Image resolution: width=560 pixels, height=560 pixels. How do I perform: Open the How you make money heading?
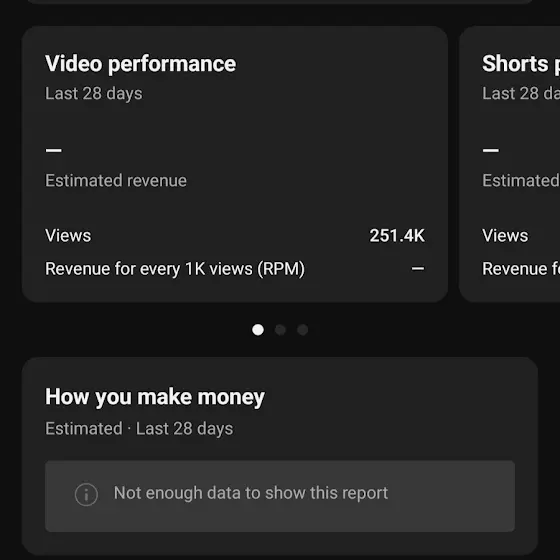(155, 397)
